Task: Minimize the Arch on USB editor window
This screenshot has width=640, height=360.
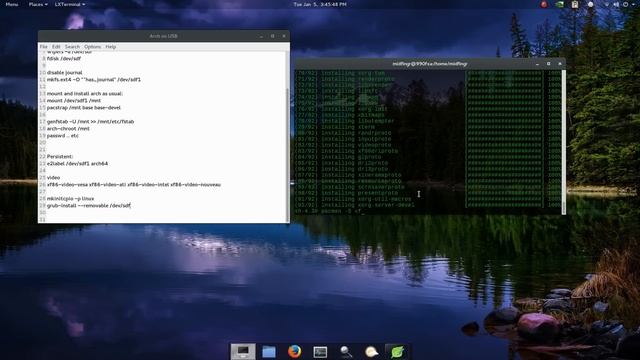Action: pos(261,36)
